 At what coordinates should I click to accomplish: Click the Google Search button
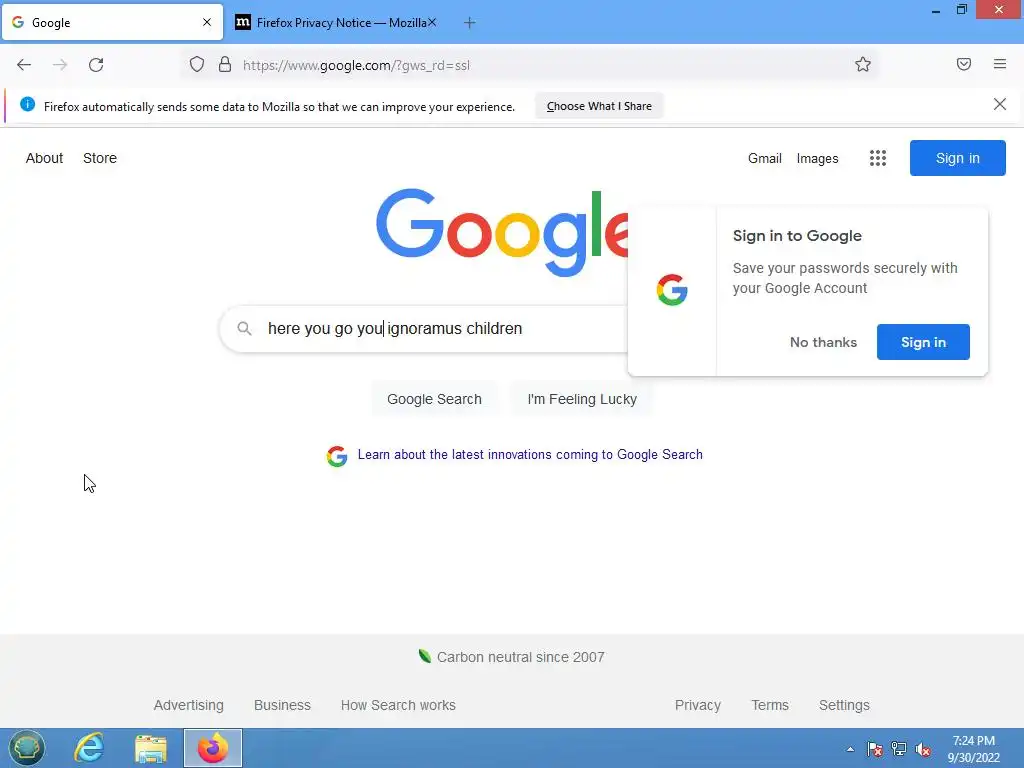pos(434,399)
